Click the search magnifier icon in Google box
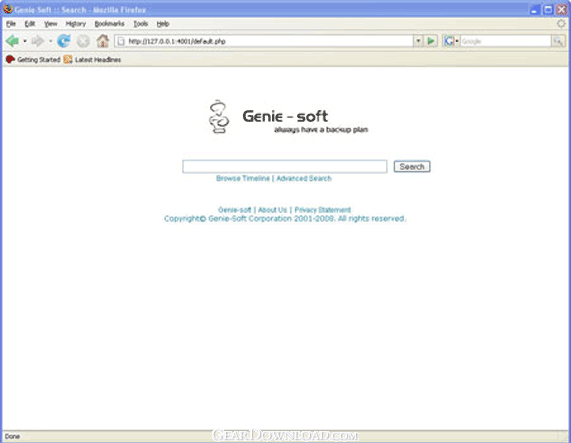 point(558,41)
